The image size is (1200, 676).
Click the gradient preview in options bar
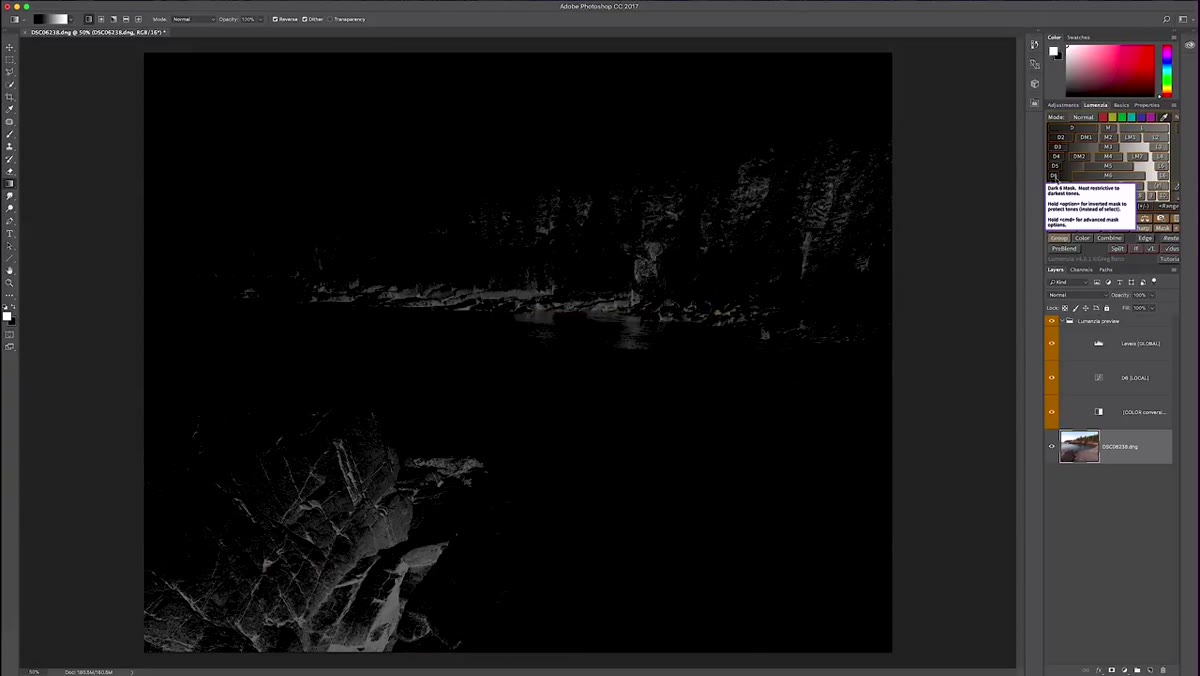point(50,19)
